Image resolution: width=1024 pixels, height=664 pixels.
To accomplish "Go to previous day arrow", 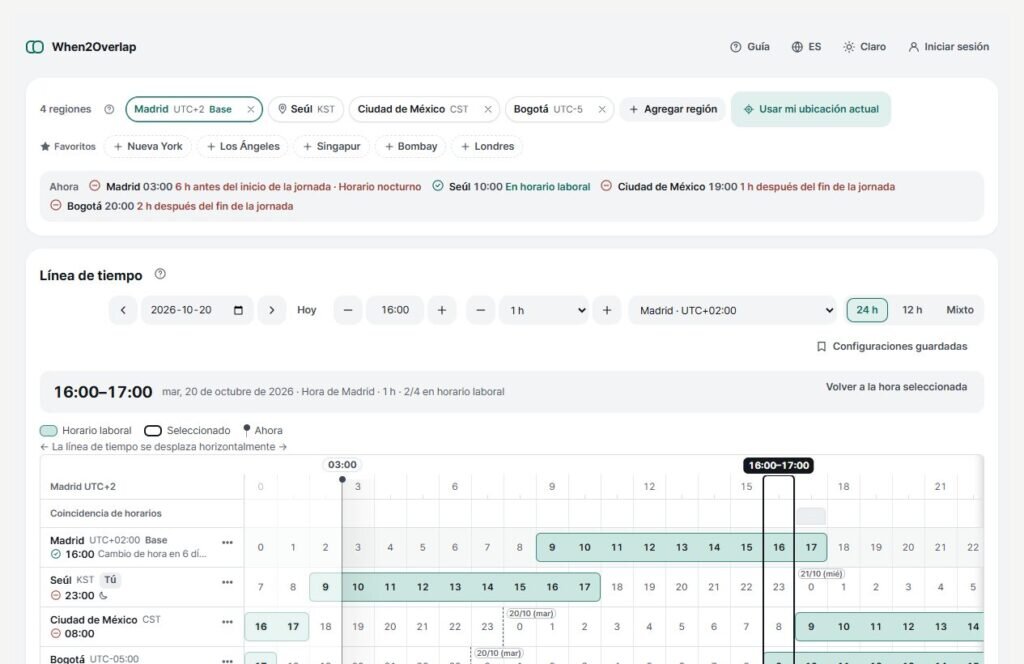I will [x=123, y=310].
